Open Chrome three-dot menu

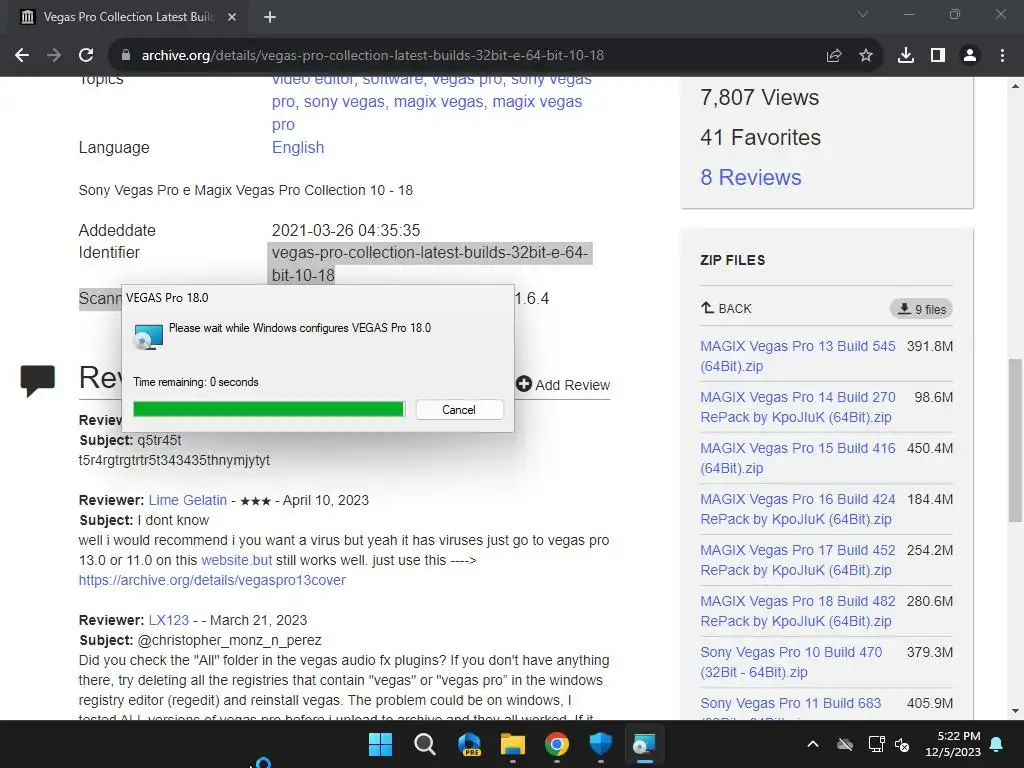(1002, 56)
